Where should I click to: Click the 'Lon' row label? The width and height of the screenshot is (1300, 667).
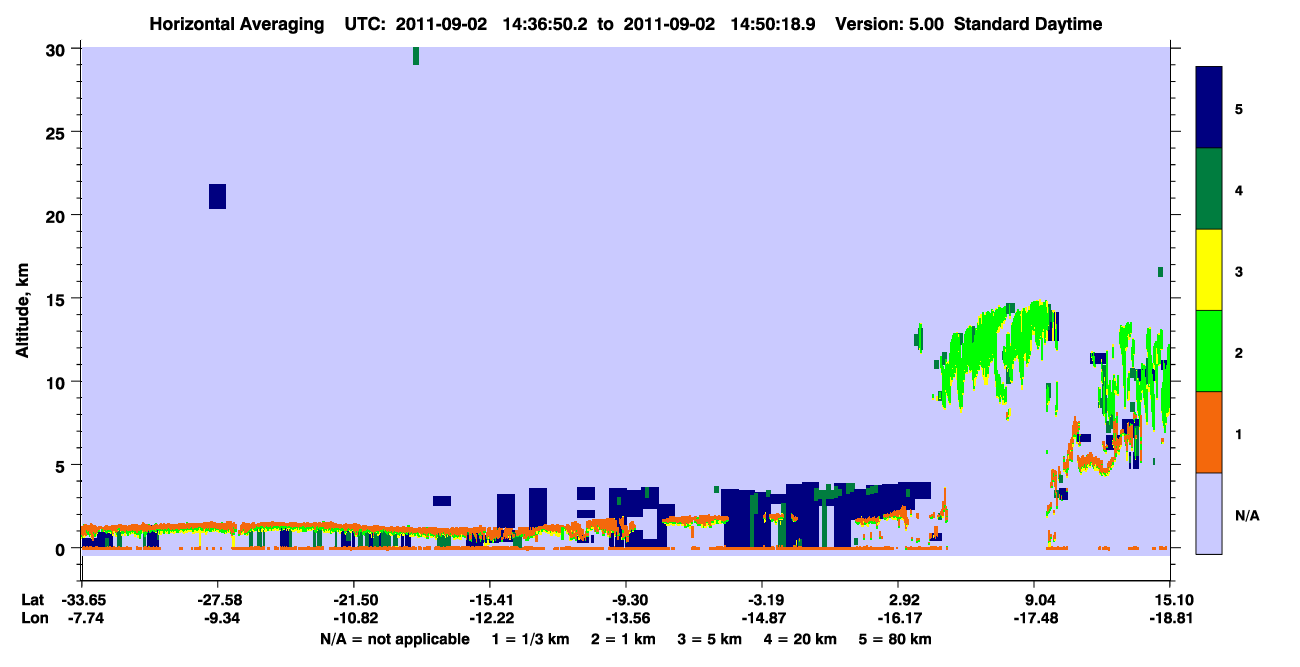click(33, 618)
